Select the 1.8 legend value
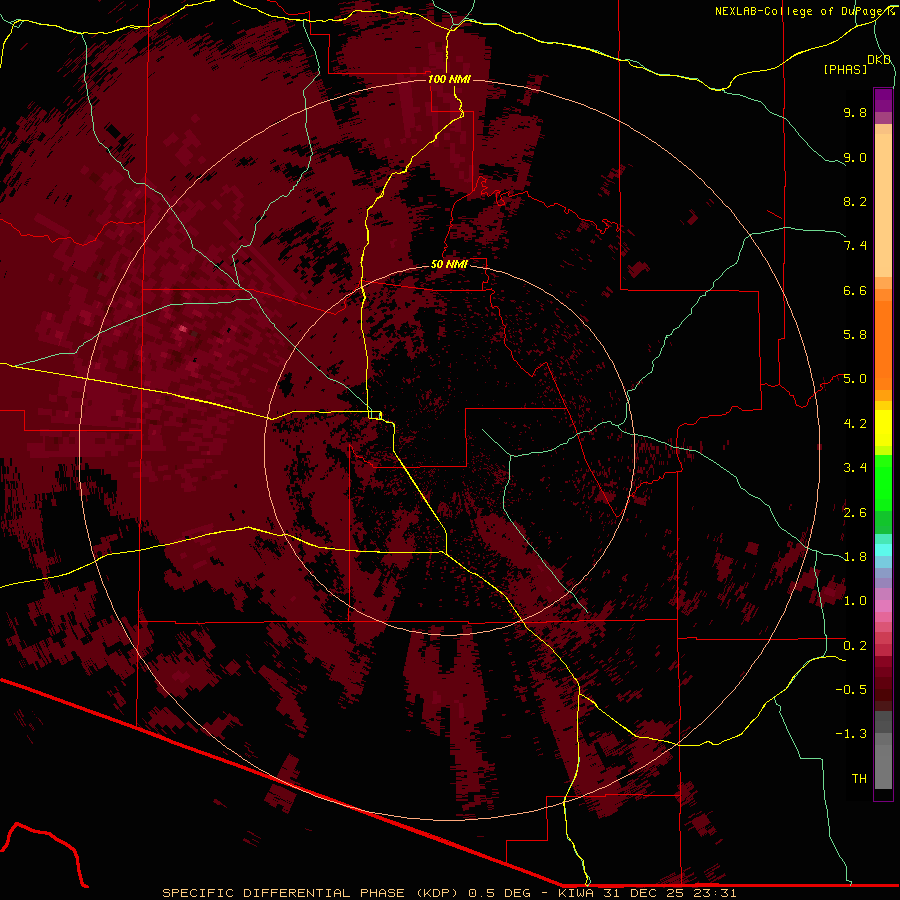The height and width of the screenshot is (900, 900). tap(855, 557)
